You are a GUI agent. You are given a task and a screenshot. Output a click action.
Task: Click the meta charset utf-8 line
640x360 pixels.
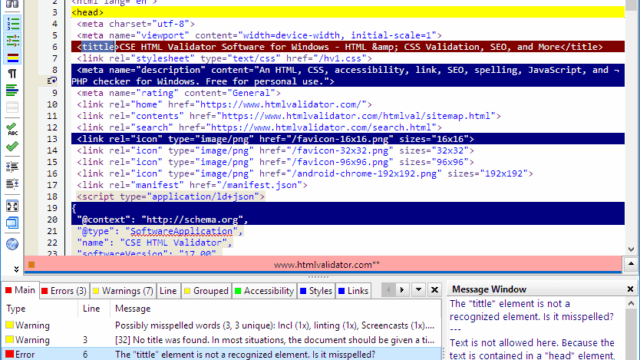coord(136,24)
